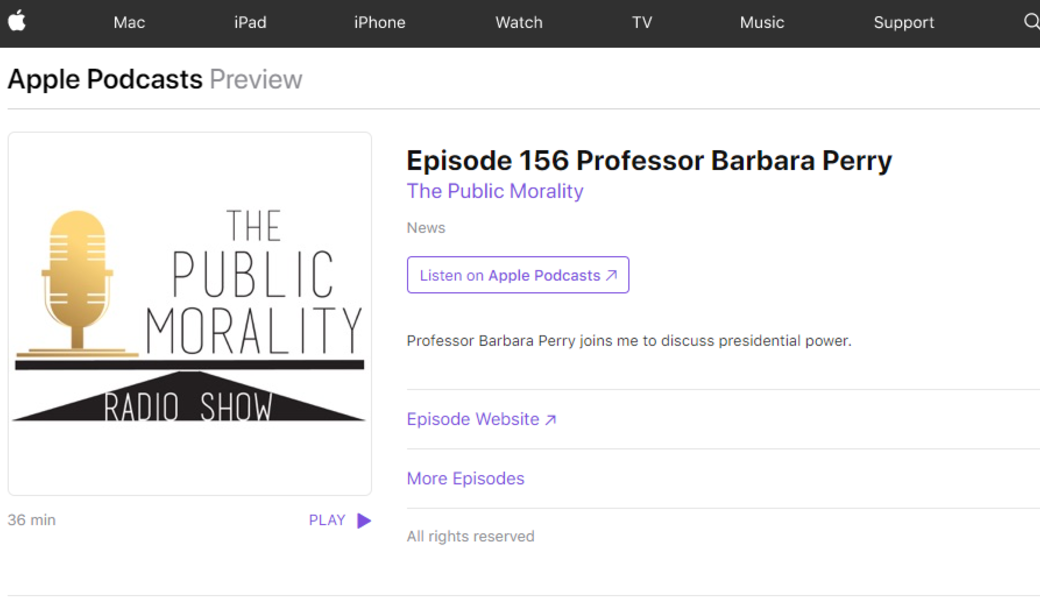Open the Support page
This screenshot has height=602, width=1040.
coord(903,23)
